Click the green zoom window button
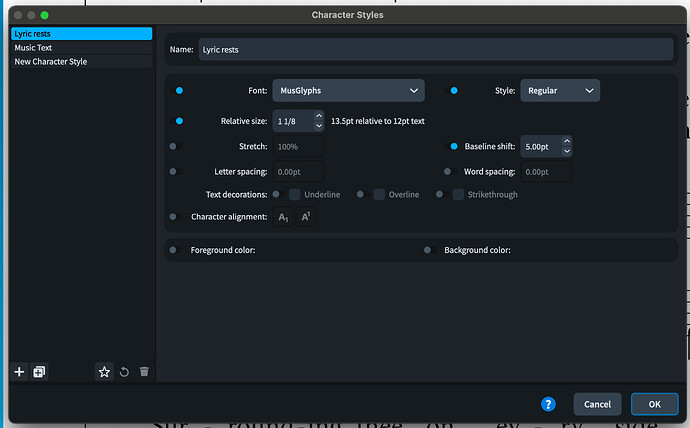This screenshot has width=690, height=428. click(44, 15)
